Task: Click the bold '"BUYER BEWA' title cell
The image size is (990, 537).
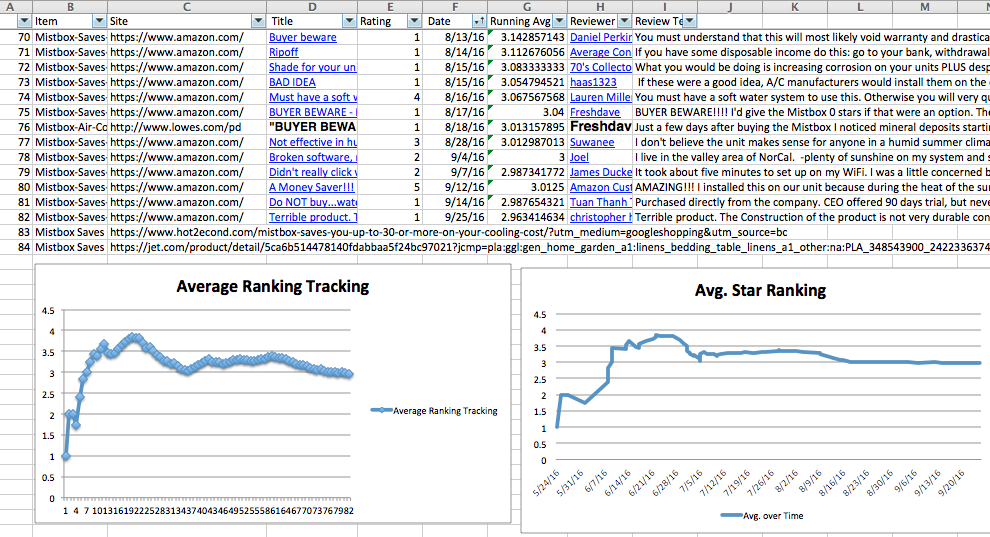Action: click(x=313, y=127)
